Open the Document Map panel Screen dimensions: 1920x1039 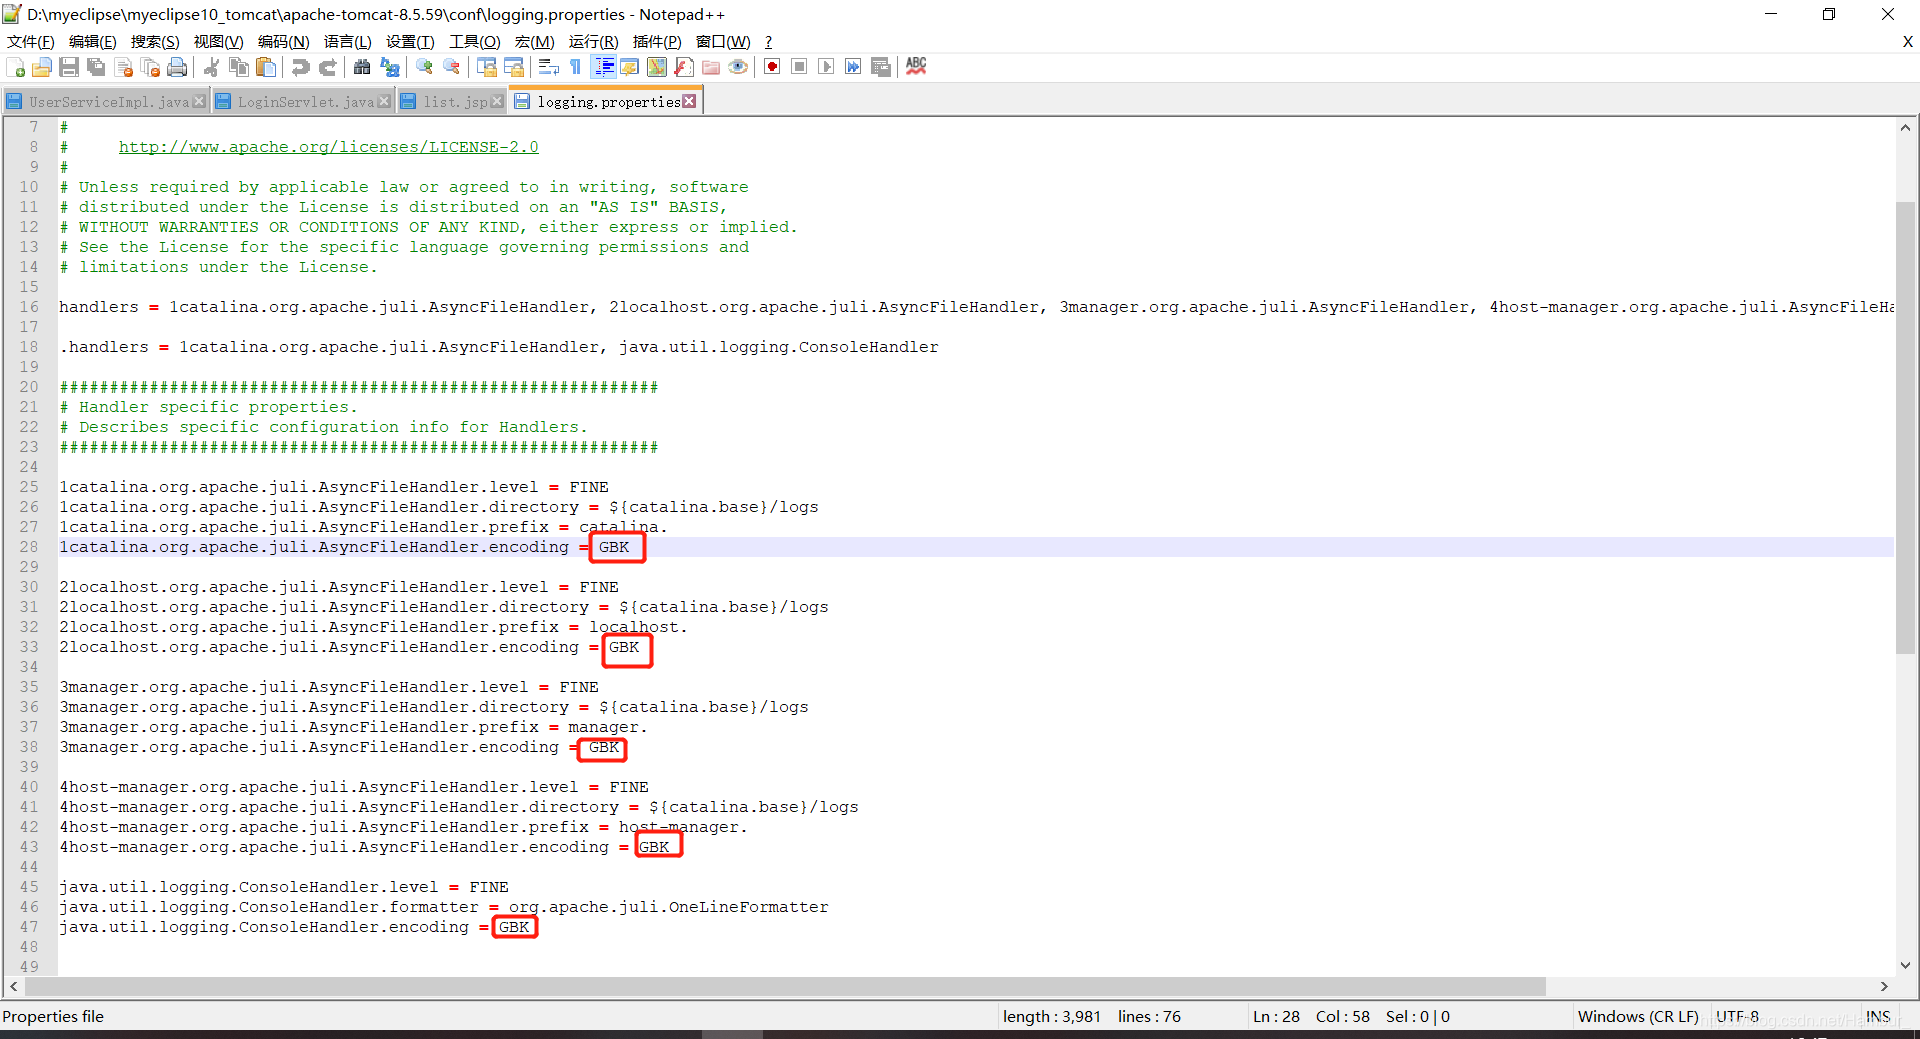(657, 67)
